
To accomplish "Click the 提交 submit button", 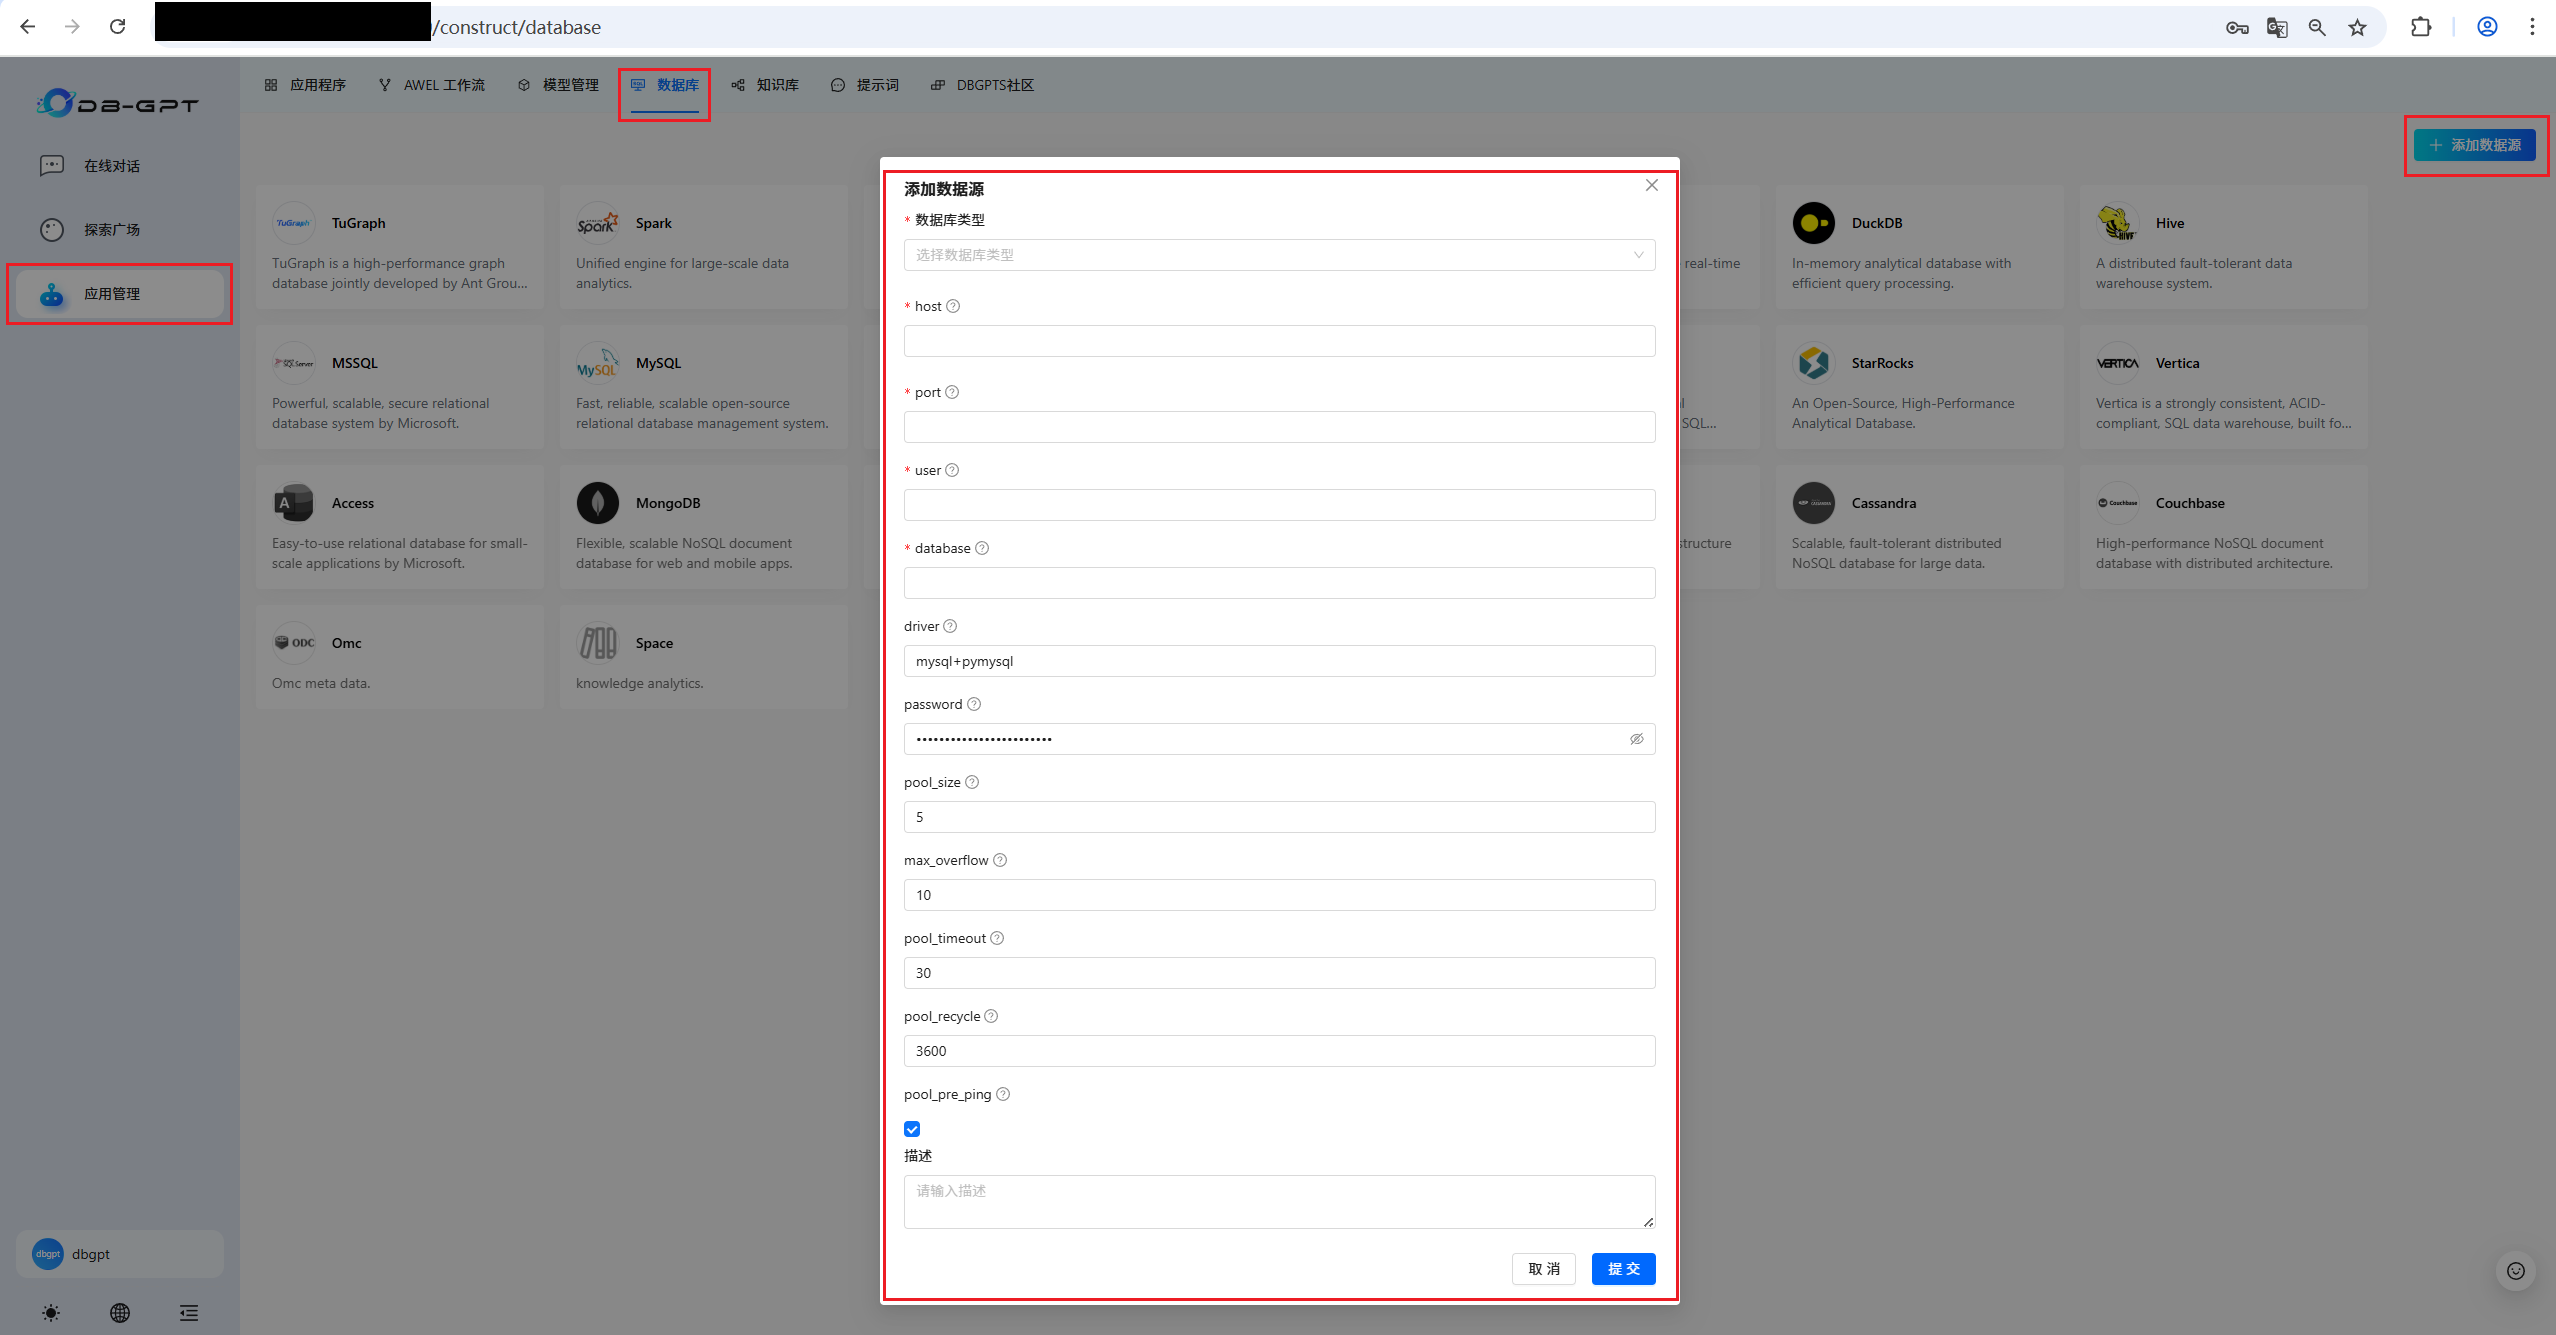I will (x=1623, y=1269).
